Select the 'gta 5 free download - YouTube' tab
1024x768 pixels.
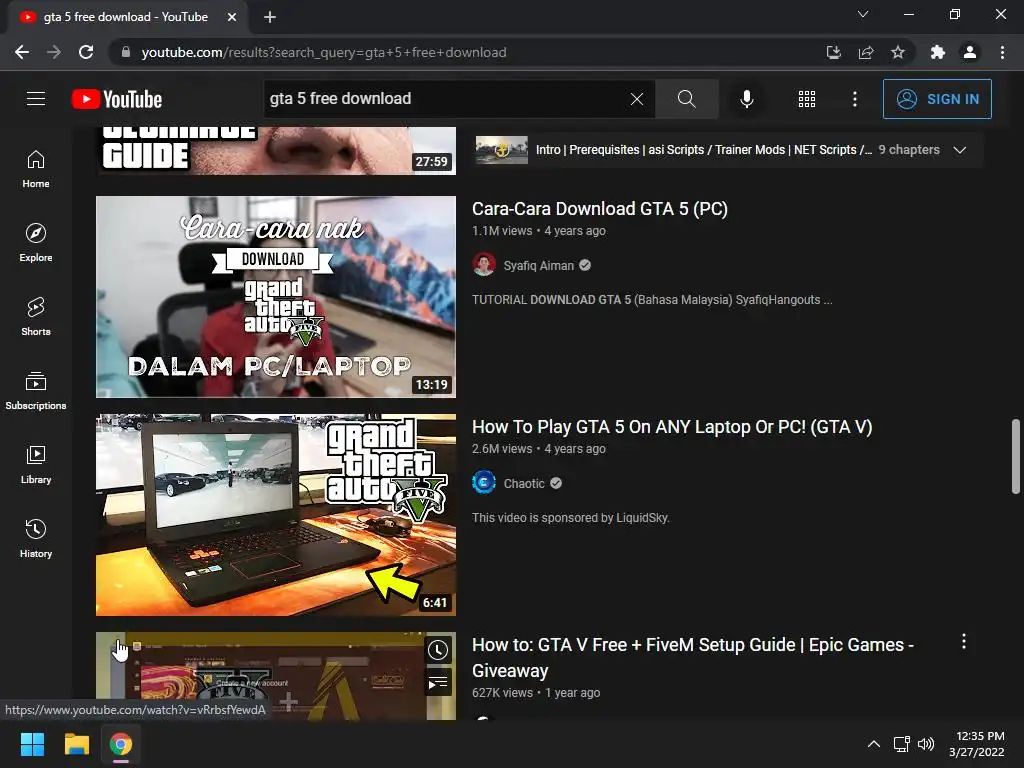(x=127, y=17)
